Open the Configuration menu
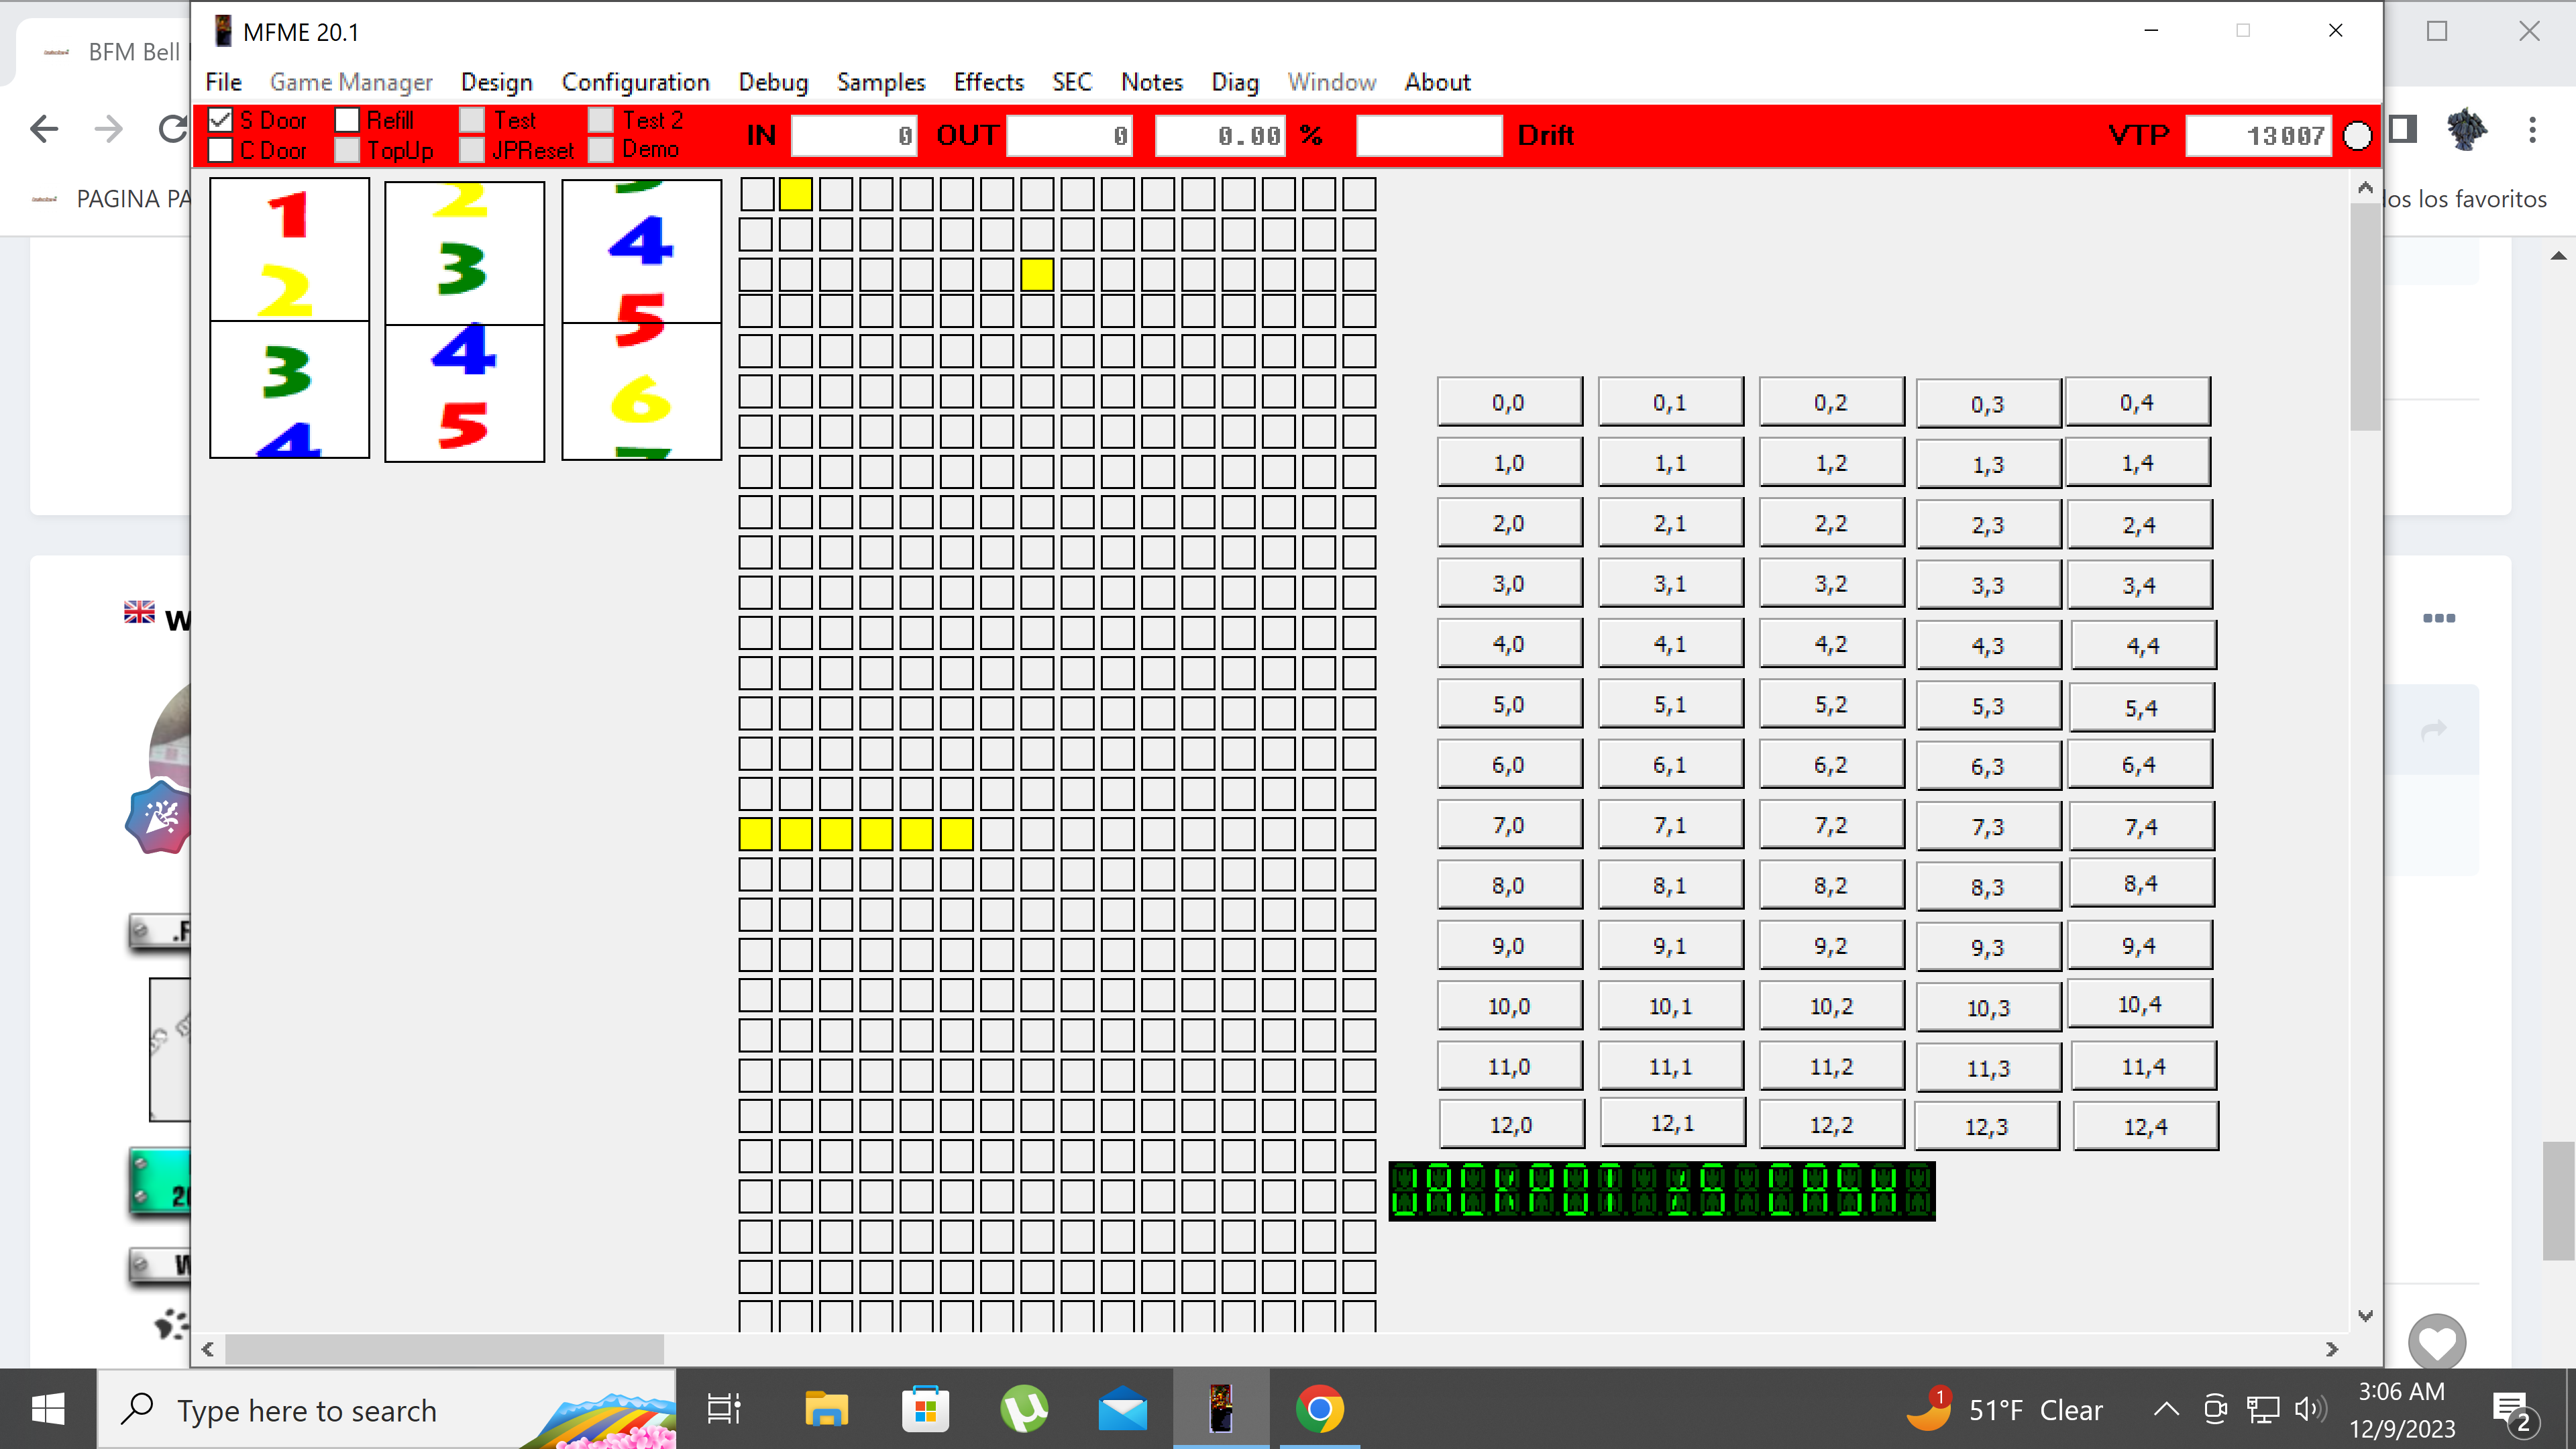The width and height of the screenshot is (2576, 1449). 635,82
